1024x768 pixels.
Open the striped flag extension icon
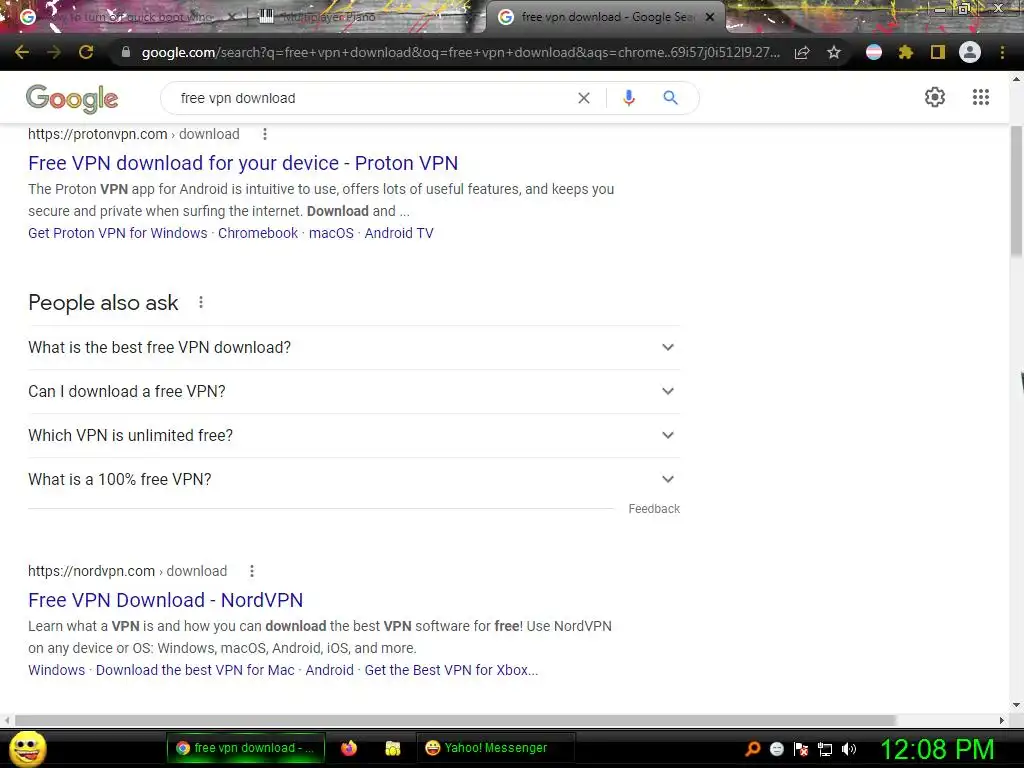[x=874, y=52]
